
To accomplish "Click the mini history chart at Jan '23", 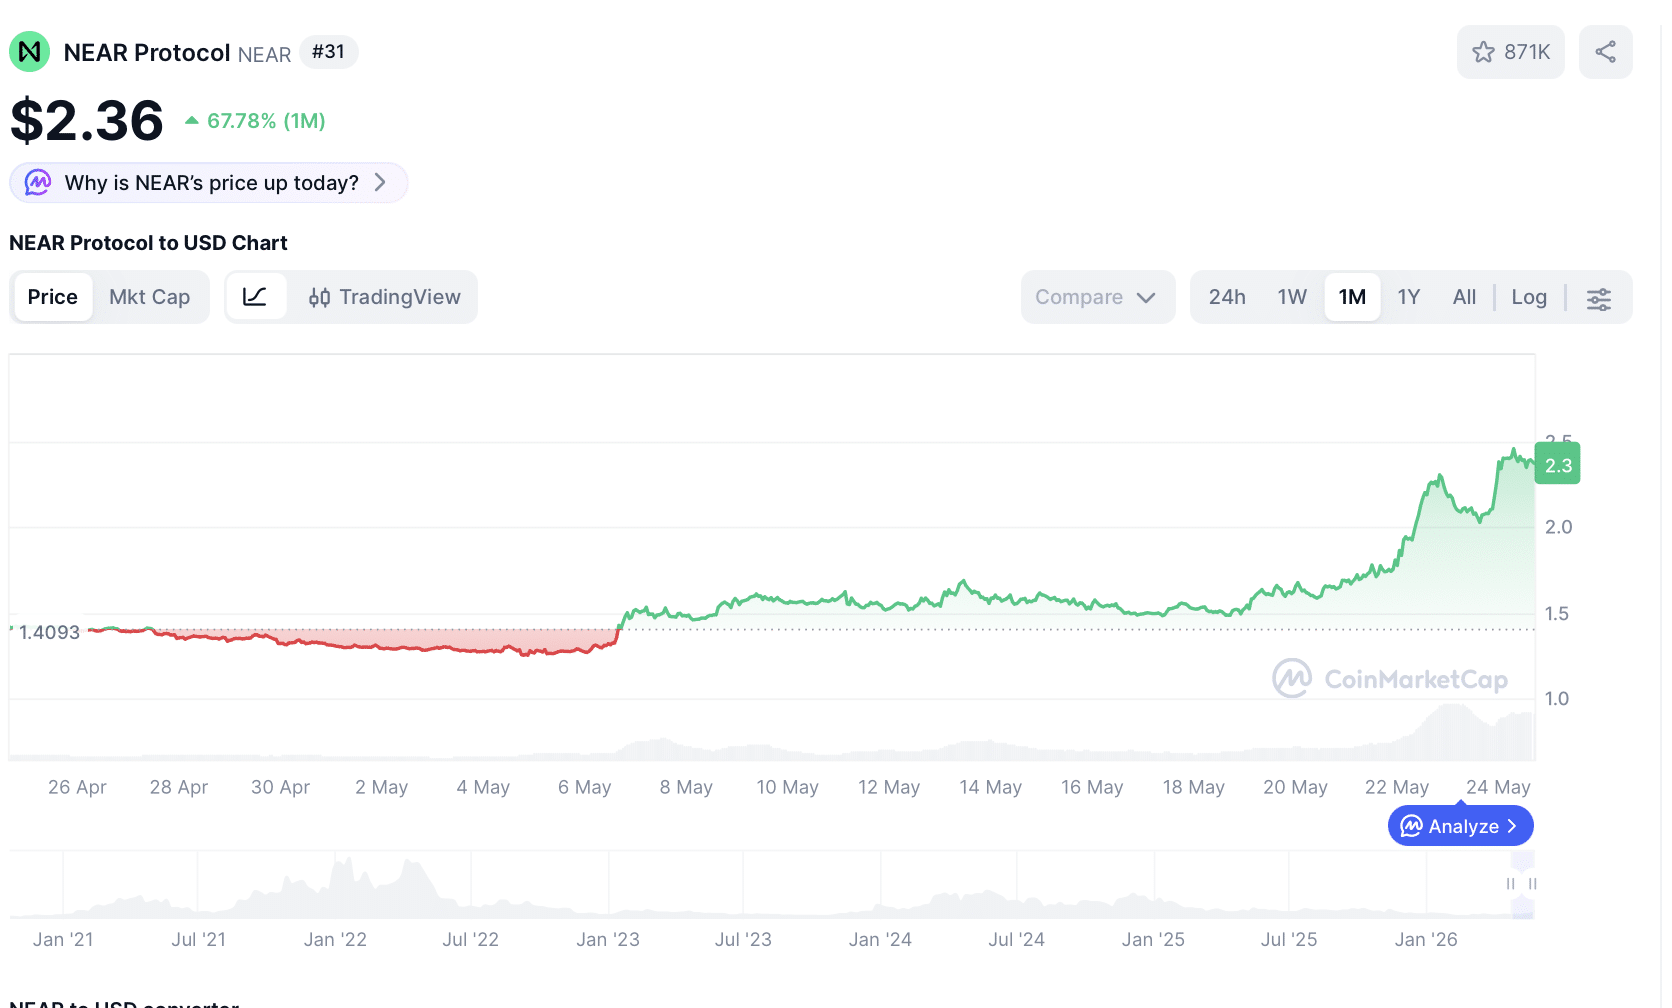I will tap(608, 885).
